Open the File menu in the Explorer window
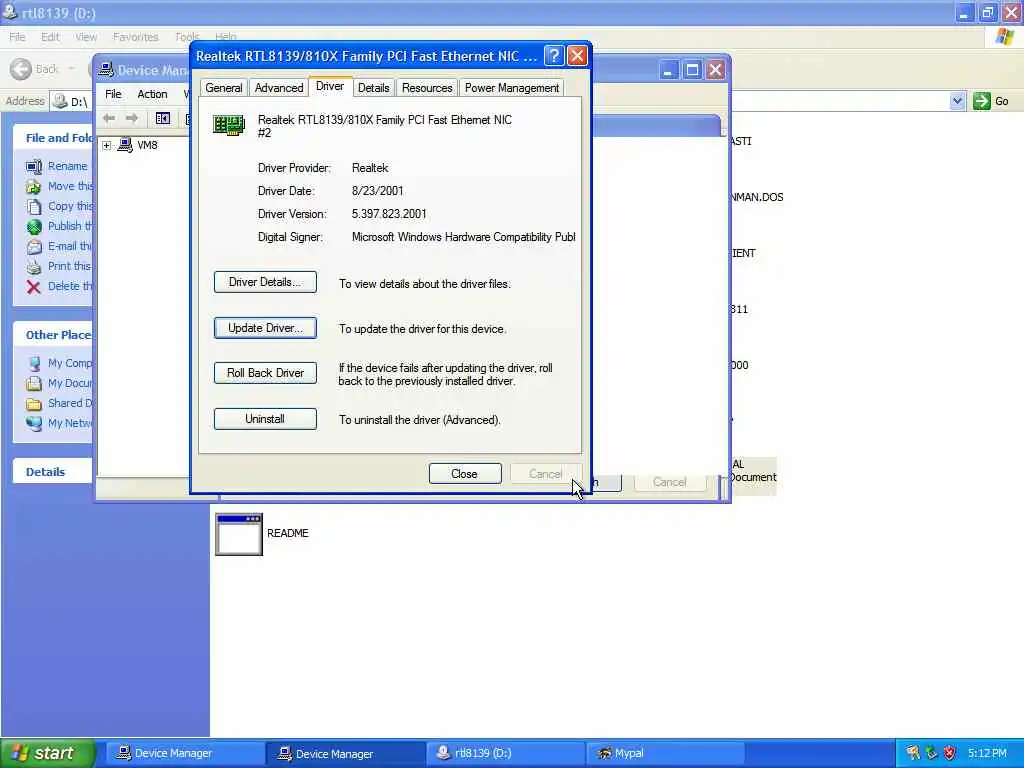The height and width of the screenshot is (768, 1024). (17, 37)
